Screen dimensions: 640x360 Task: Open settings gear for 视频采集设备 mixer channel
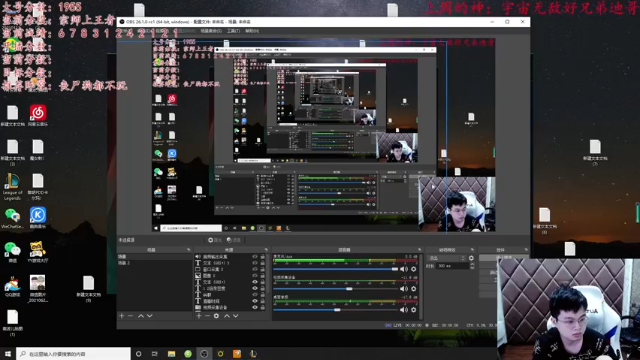pos(413,289)
